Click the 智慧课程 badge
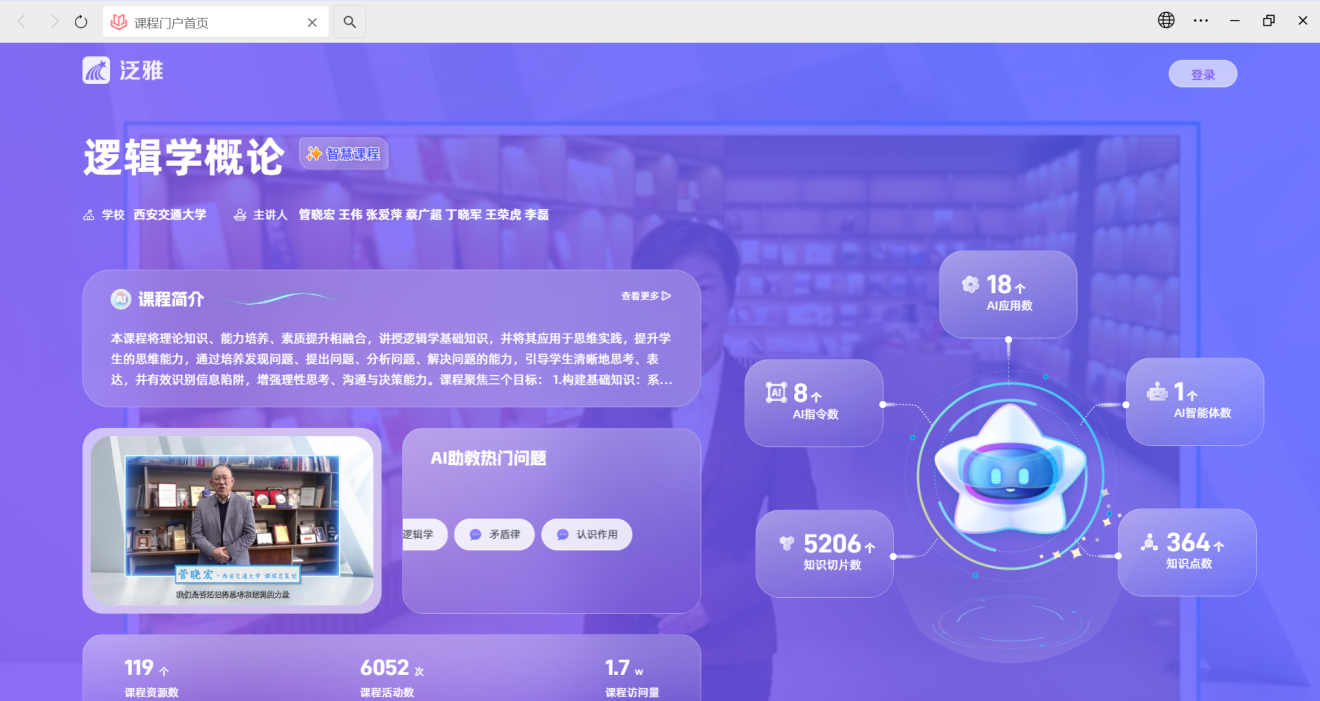 click(x=343, y=154)
